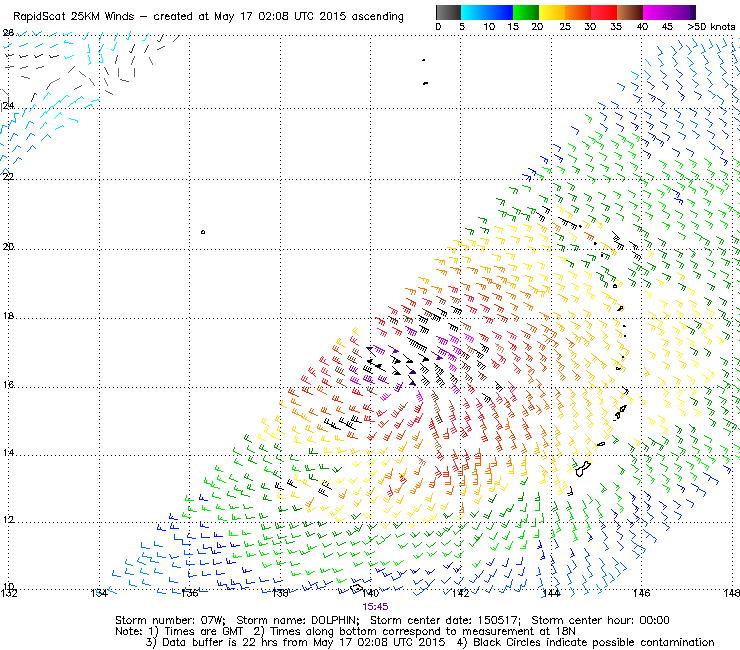
Task: Click the purple 15:45 time label
Action: [375, 607]
